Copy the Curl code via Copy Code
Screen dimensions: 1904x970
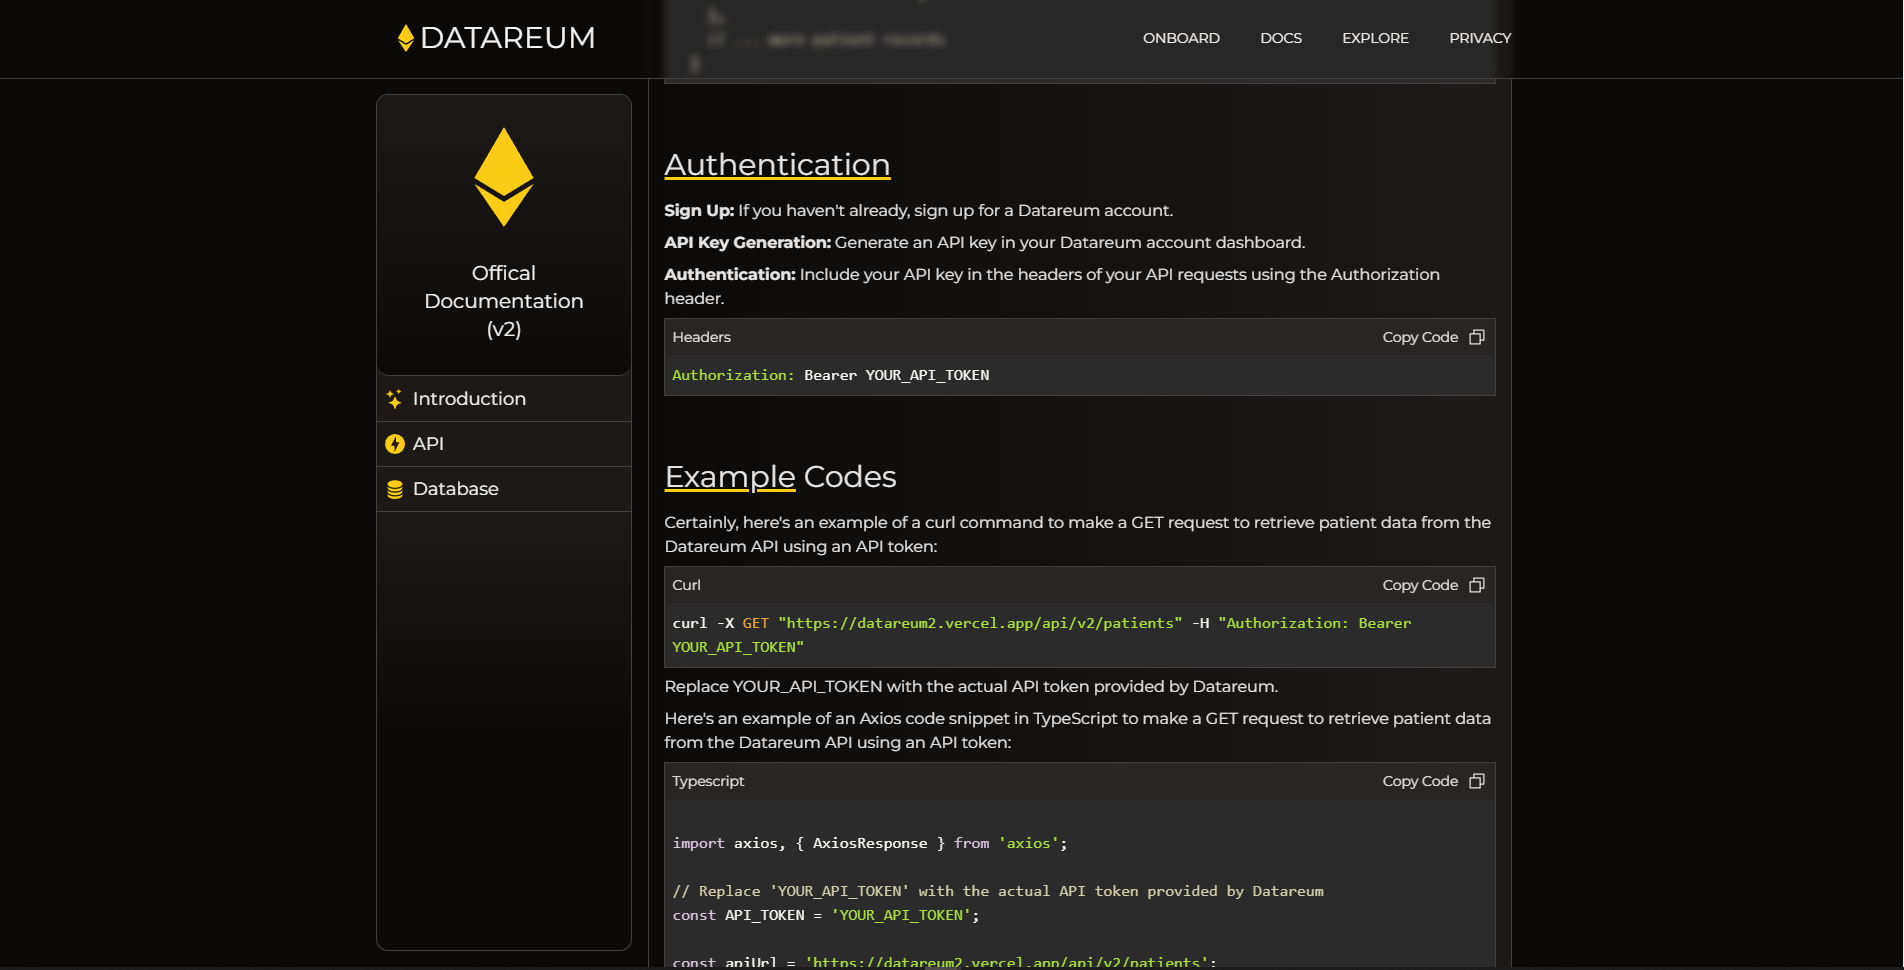pos(1420,585)
